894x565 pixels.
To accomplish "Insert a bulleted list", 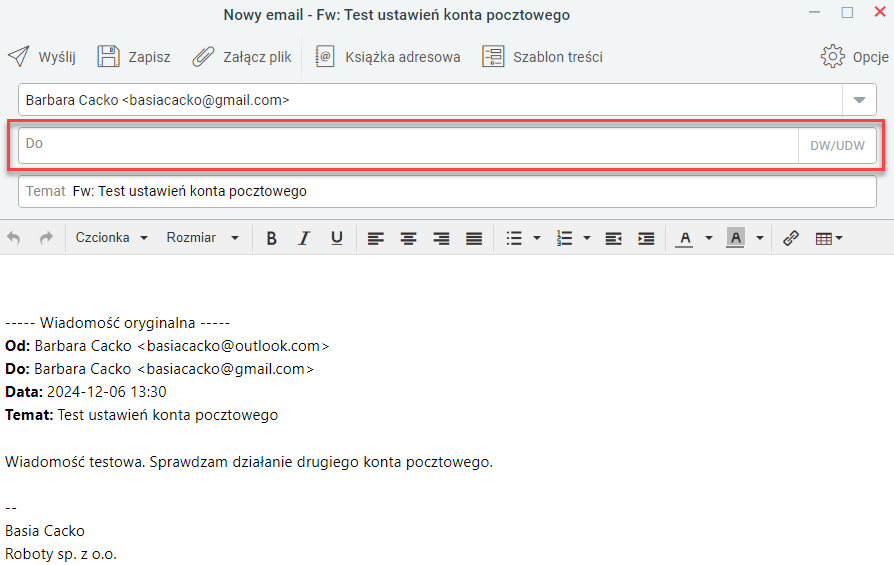I will pyautogui.click(x=514, y=238).
